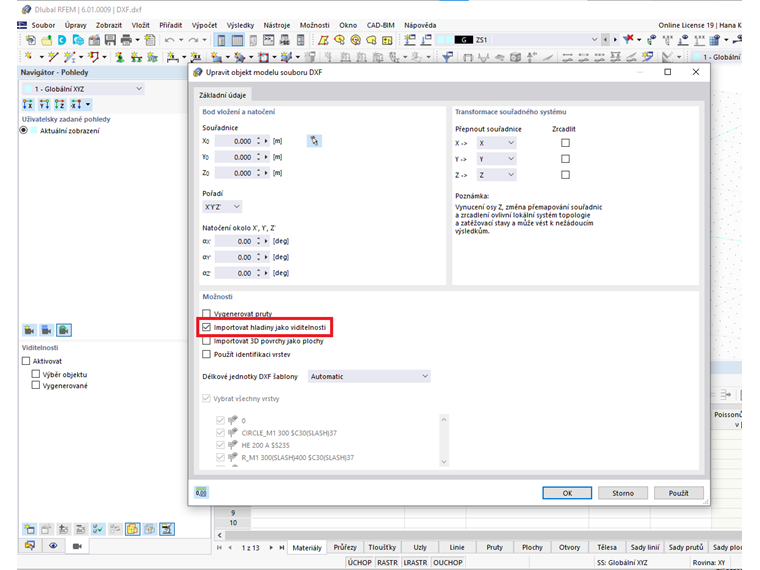This screenshot has width=760, height=570.
Task: Open the 1 - Globální XYZ dropdown in Navigator
Action: pos(83,89)
